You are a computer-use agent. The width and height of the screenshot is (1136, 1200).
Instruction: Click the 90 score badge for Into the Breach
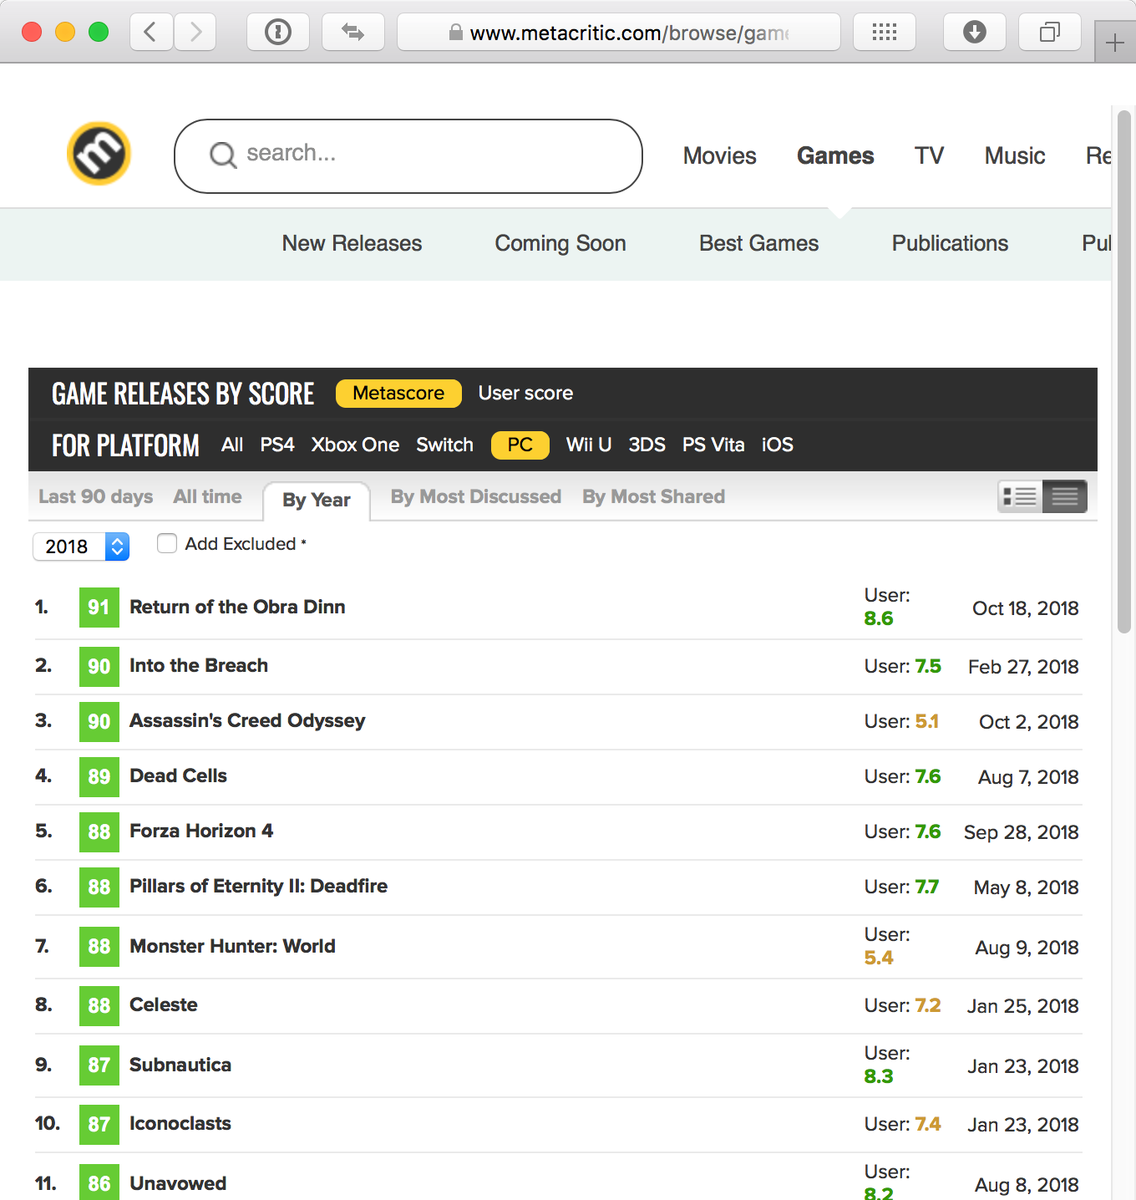pos(99,666)
